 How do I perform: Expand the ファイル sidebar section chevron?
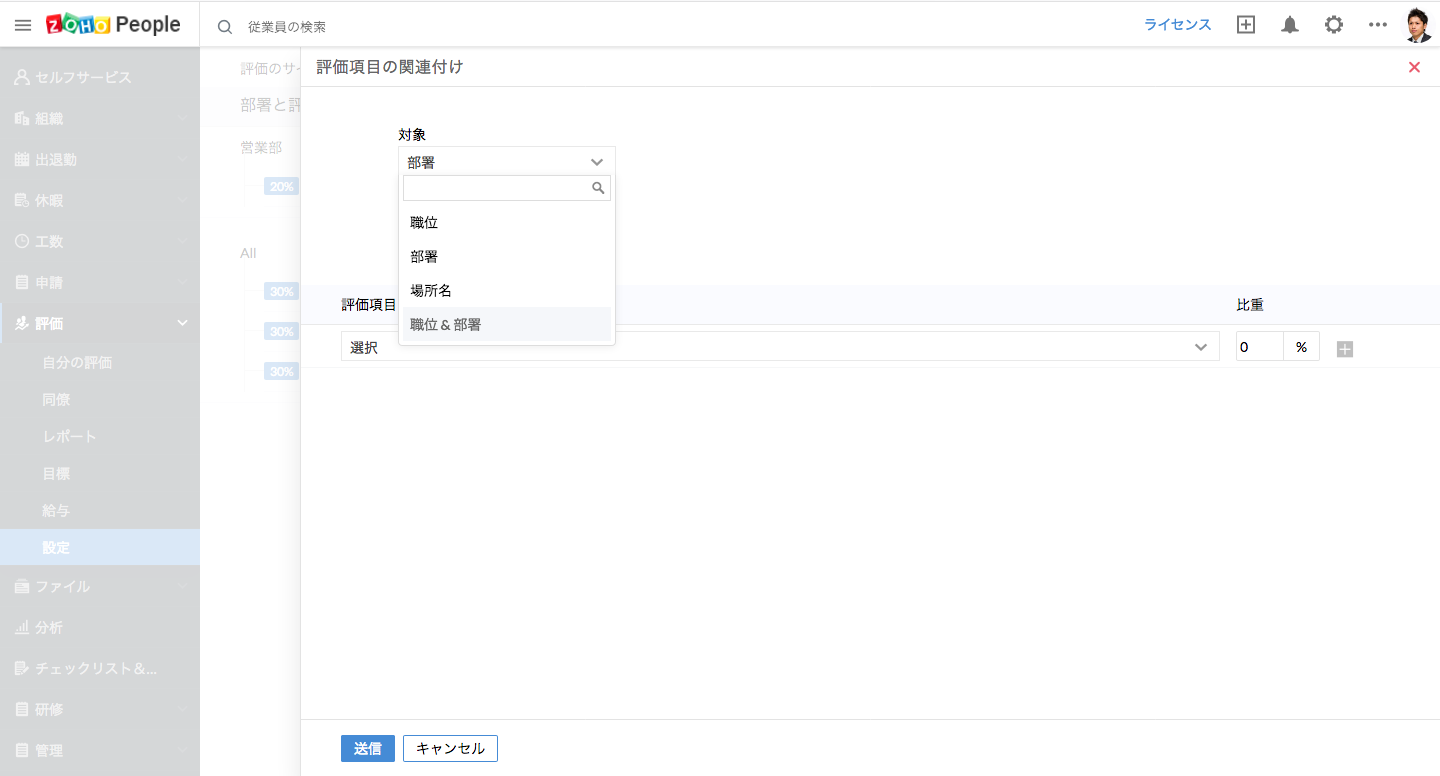pyautogui.click(x=182, y=586)
